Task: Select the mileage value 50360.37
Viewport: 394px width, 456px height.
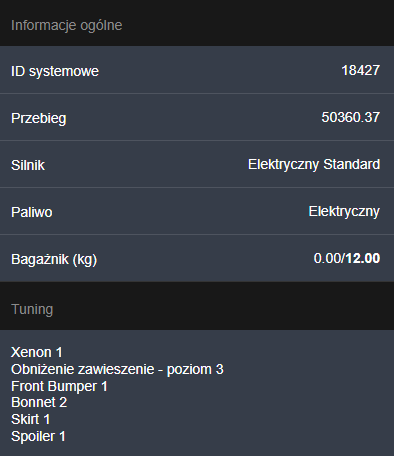Action: point(351,117)
